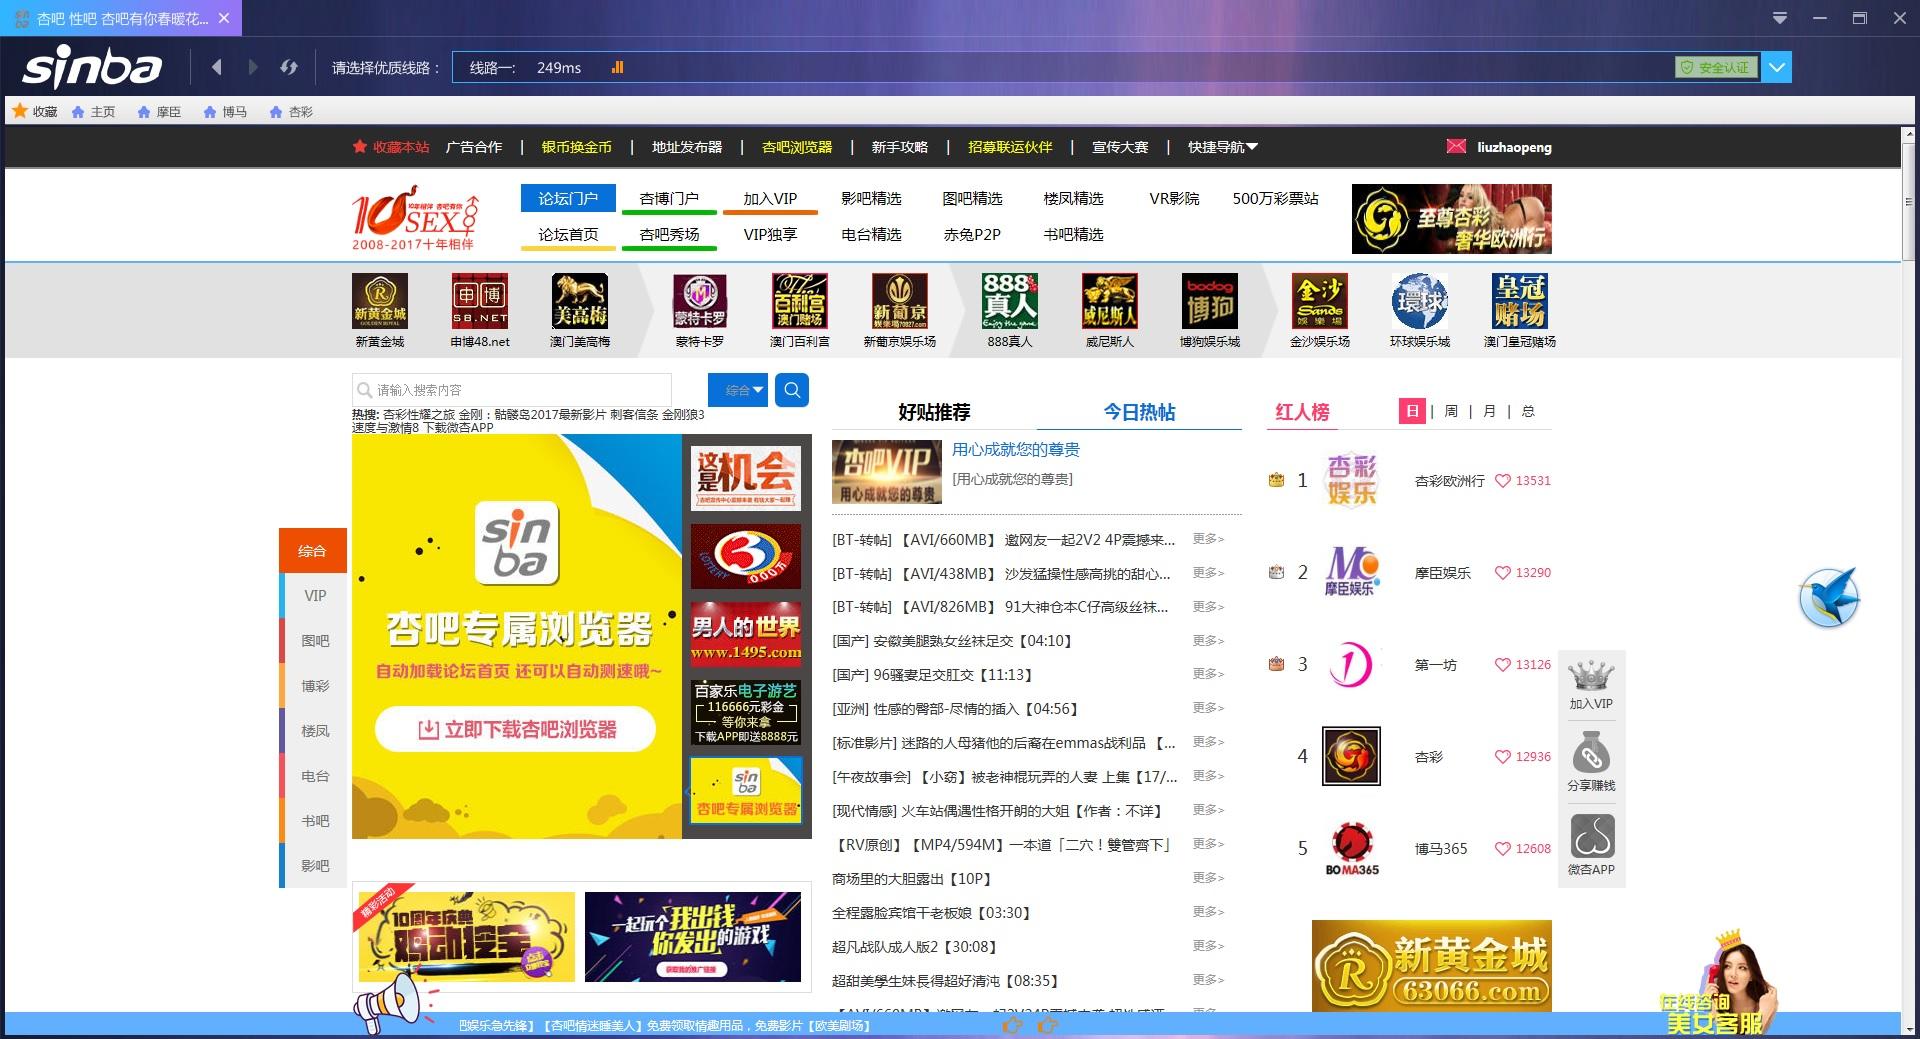Viewport: 1920px width, 1039px height.
Task: Click the page vertical scrollbar
Action: pyautogui.click(x=1910, y=200)
